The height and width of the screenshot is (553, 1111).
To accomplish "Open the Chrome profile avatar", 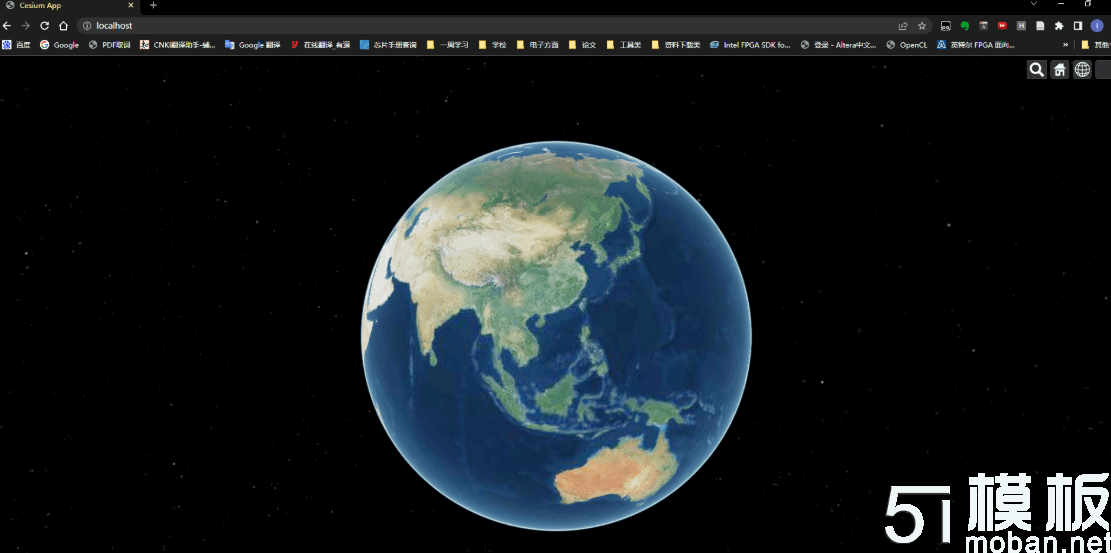I will click(x=1097, y=26).
